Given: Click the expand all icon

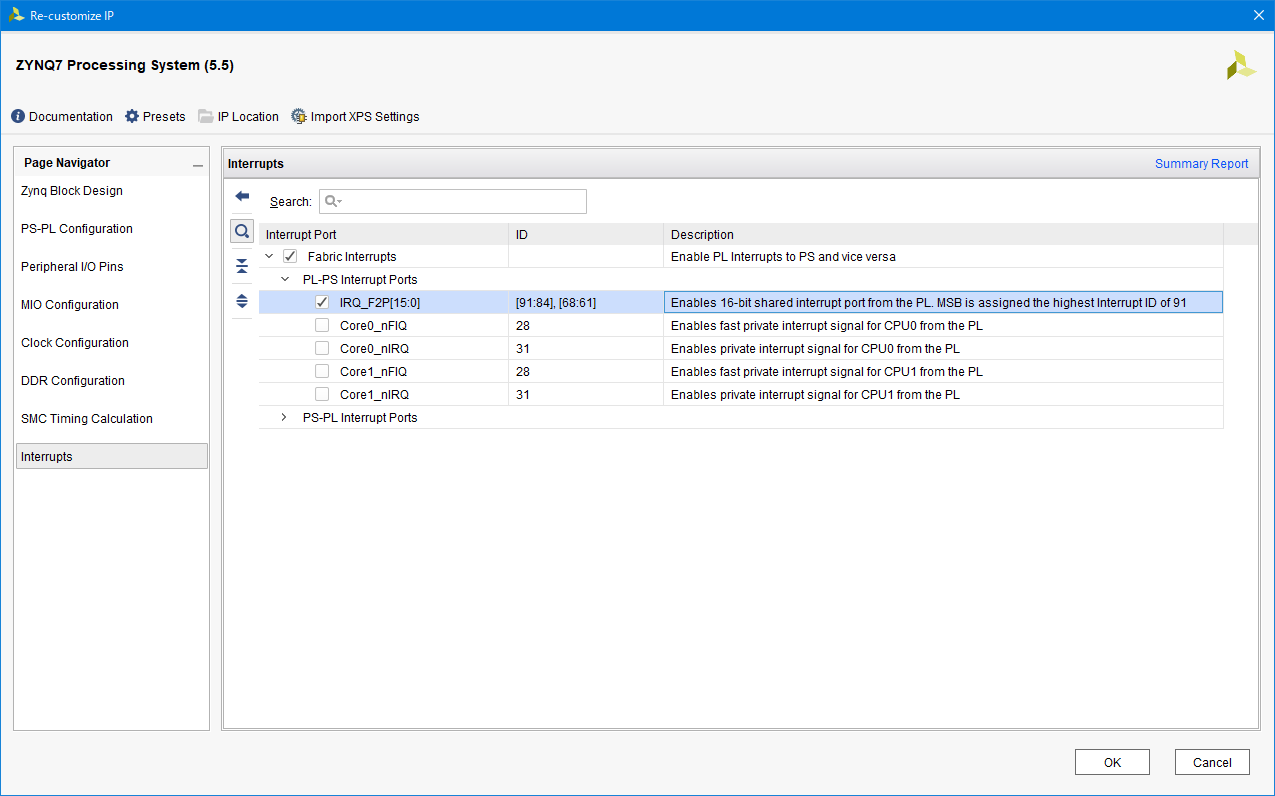Looking at the screenshot, I should click(242, 301).
